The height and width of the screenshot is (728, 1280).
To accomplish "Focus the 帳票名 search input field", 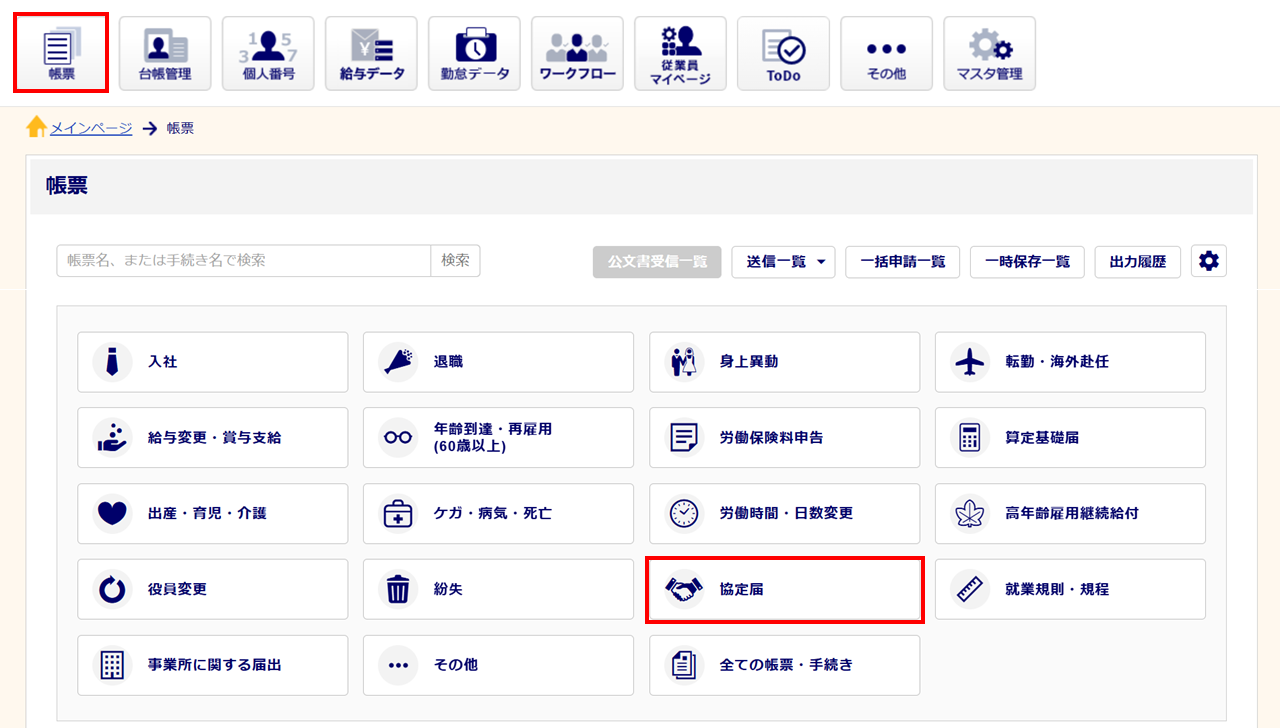I will coord(244,261).
